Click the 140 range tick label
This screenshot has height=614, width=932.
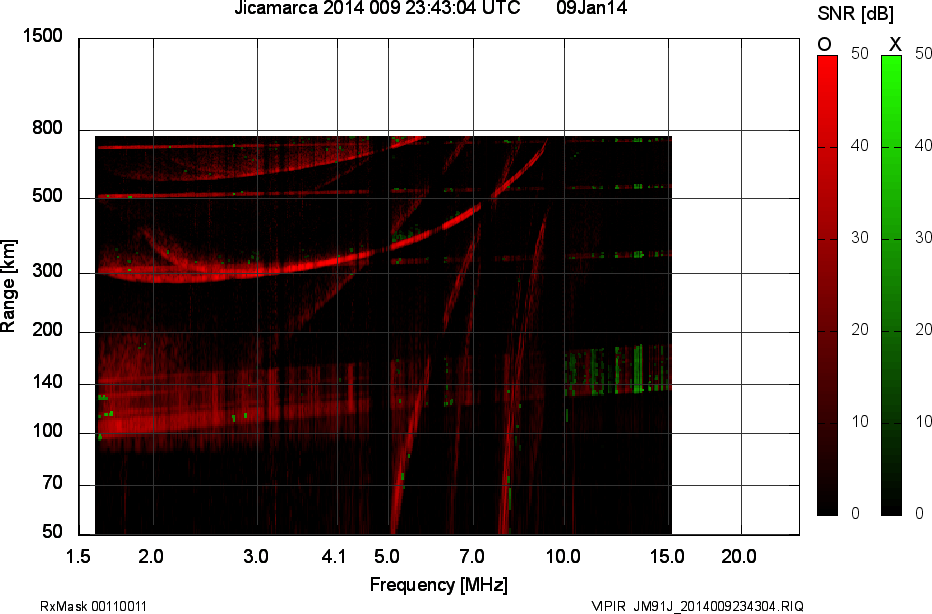click(48, 384)
